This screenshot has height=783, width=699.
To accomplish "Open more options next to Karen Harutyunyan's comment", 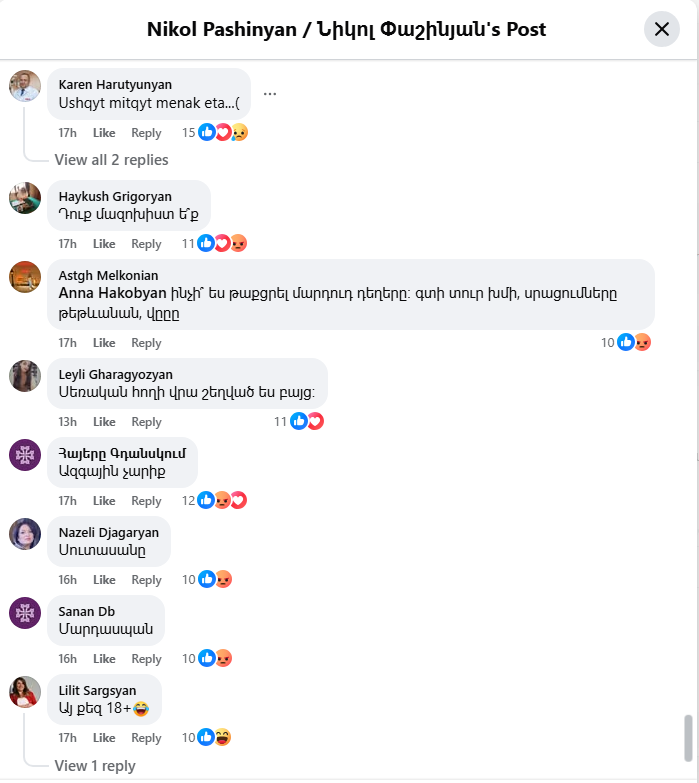I will pos(269,95).
